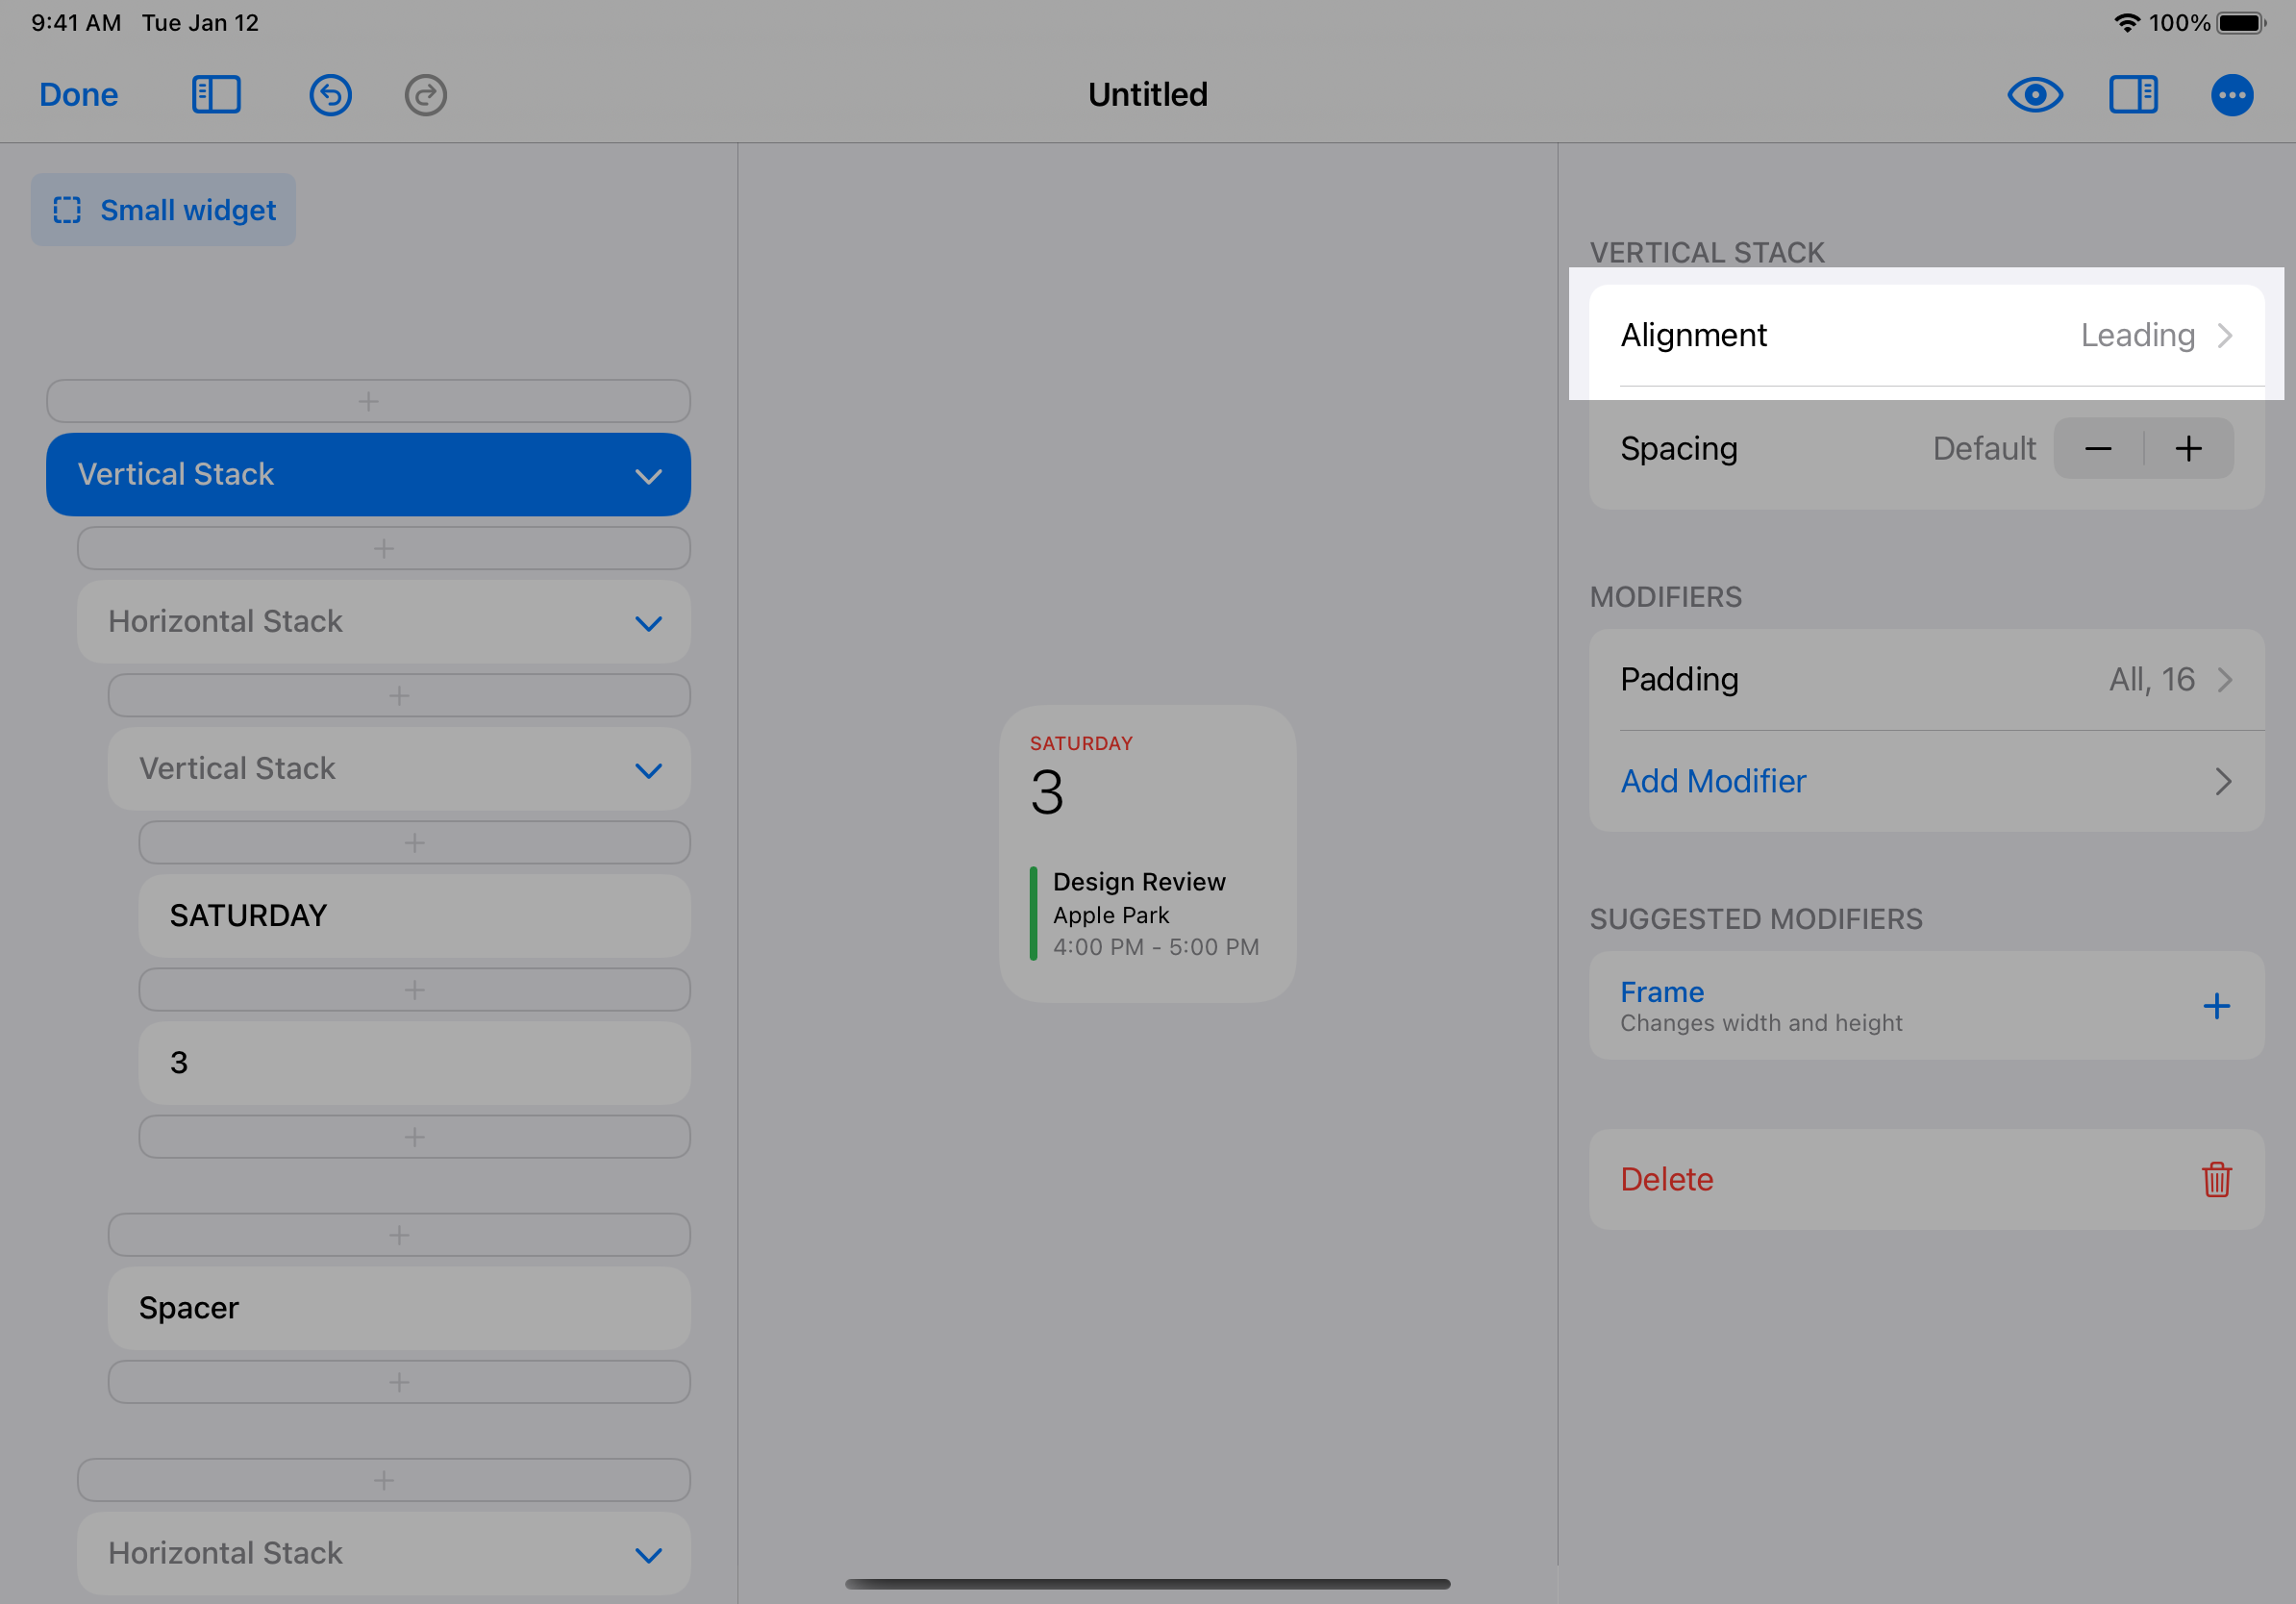This screenshot has width=2296, height=1604.
Task: Toggle the right inspector panel icon
Action: (2133, 95)
